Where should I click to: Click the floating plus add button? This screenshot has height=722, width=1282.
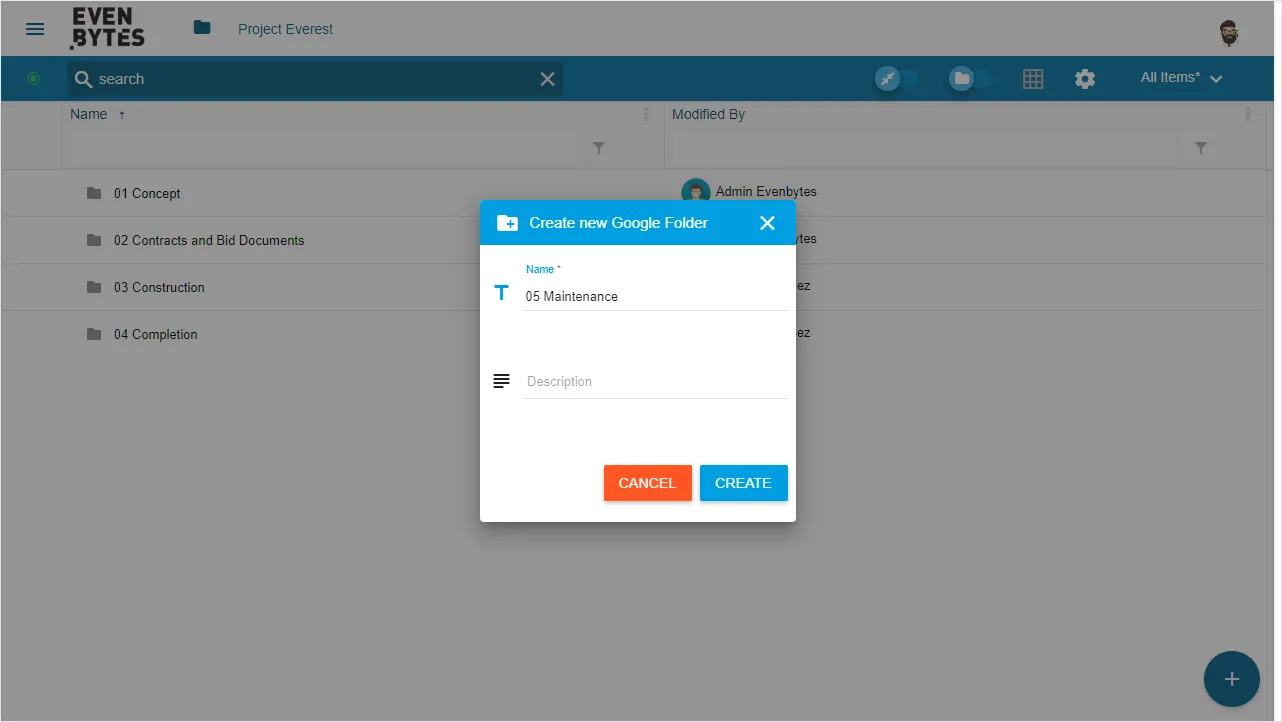coord(1232,679)
